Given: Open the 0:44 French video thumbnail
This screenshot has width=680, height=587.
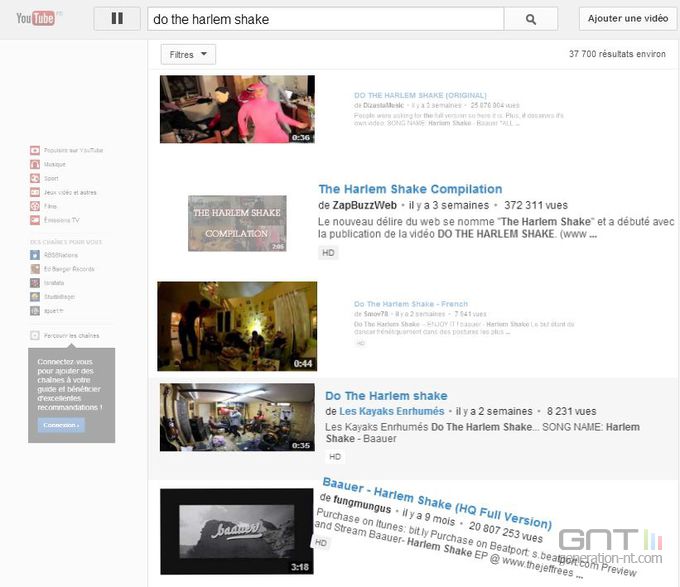Looking at the screenshot, I should (x=237, y=326).
